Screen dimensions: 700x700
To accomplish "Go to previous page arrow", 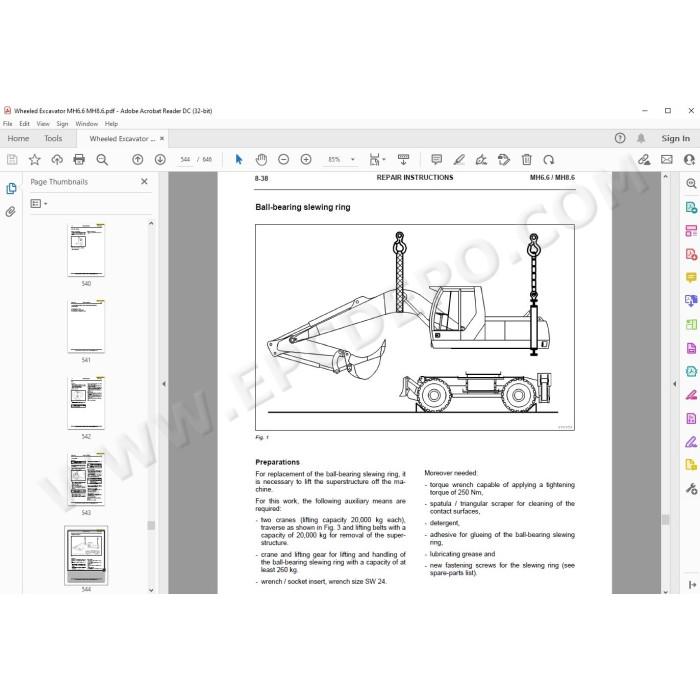I will pyautogui.click(x=138, y=159).
